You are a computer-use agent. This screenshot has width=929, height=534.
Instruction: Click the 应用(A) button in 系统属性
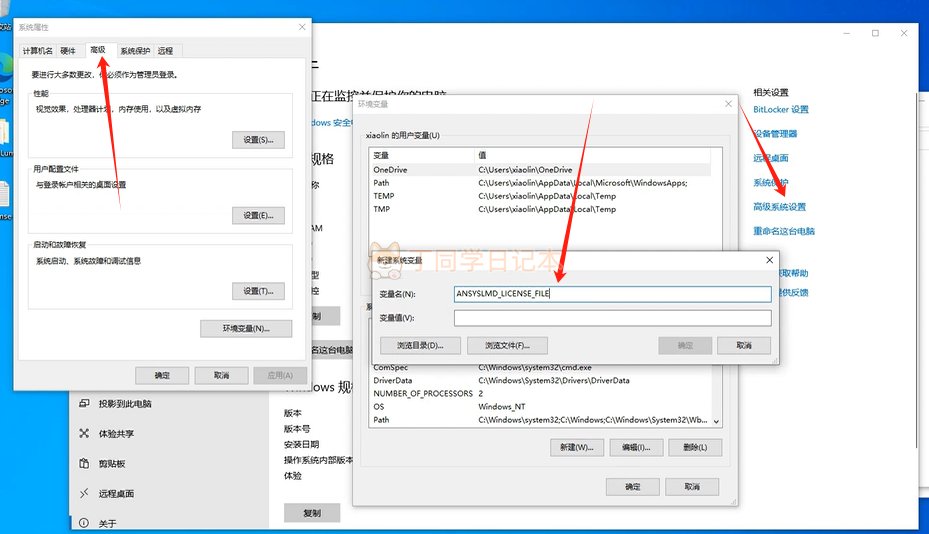coord(280,375)
